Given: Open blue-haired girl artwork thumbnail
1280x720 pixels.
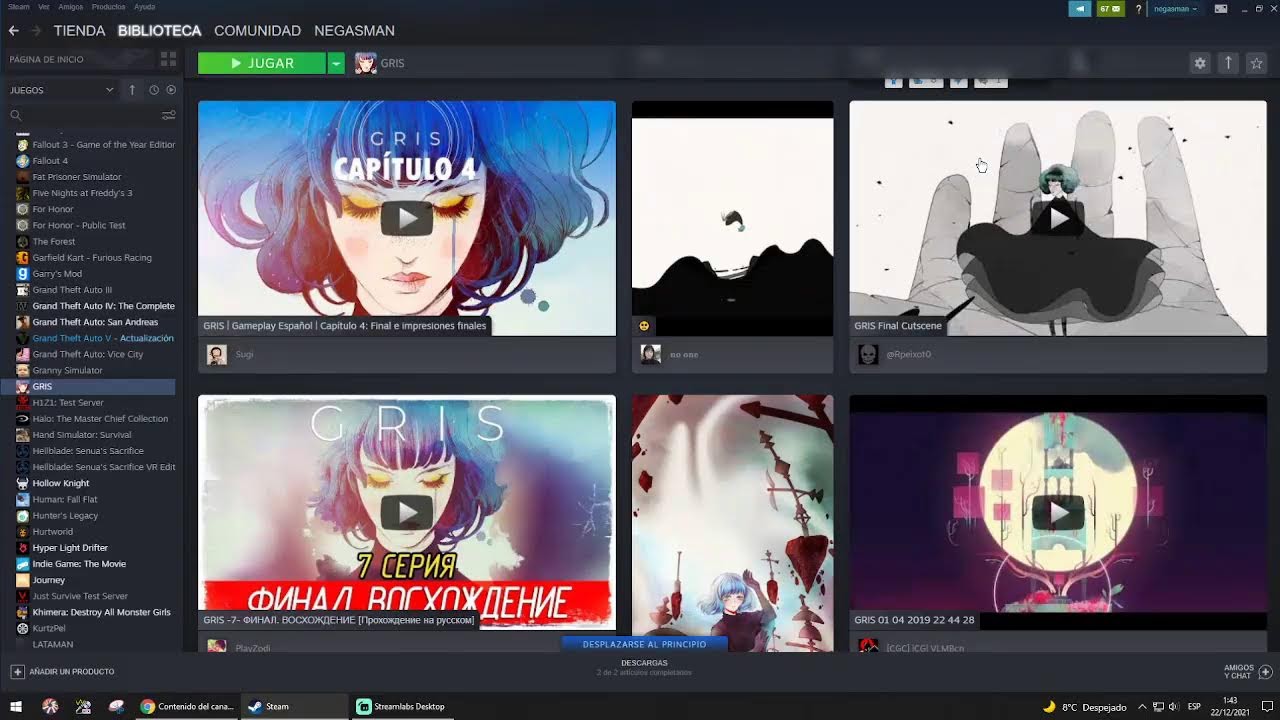Looking at the screenshot, I should point(732,523).
